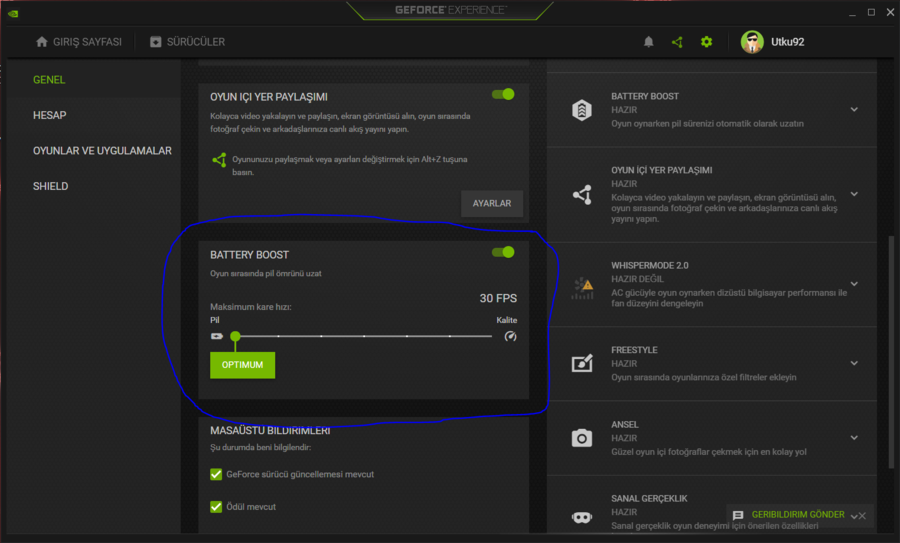Select Shield in settings sidebar

pyautogui.click(x=51, y=187)
